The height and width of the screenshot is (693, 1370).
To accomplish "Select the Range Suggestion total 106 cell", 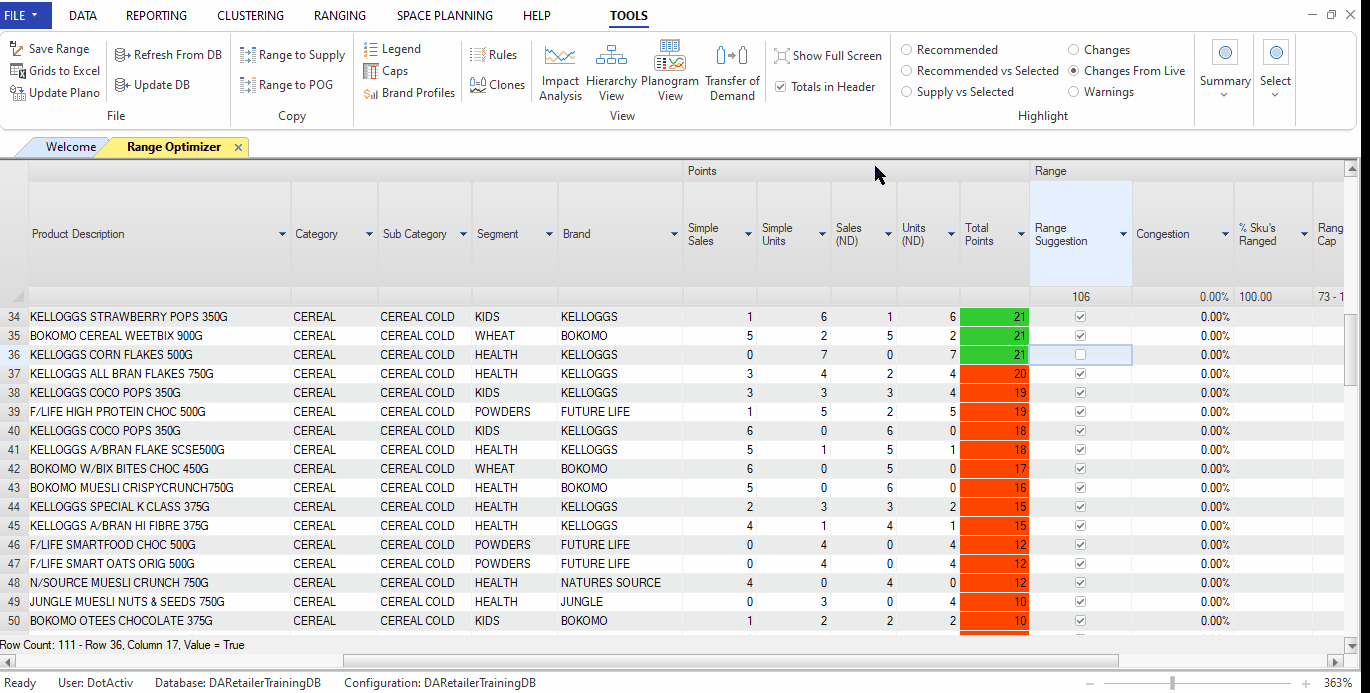I will 1081,297.
